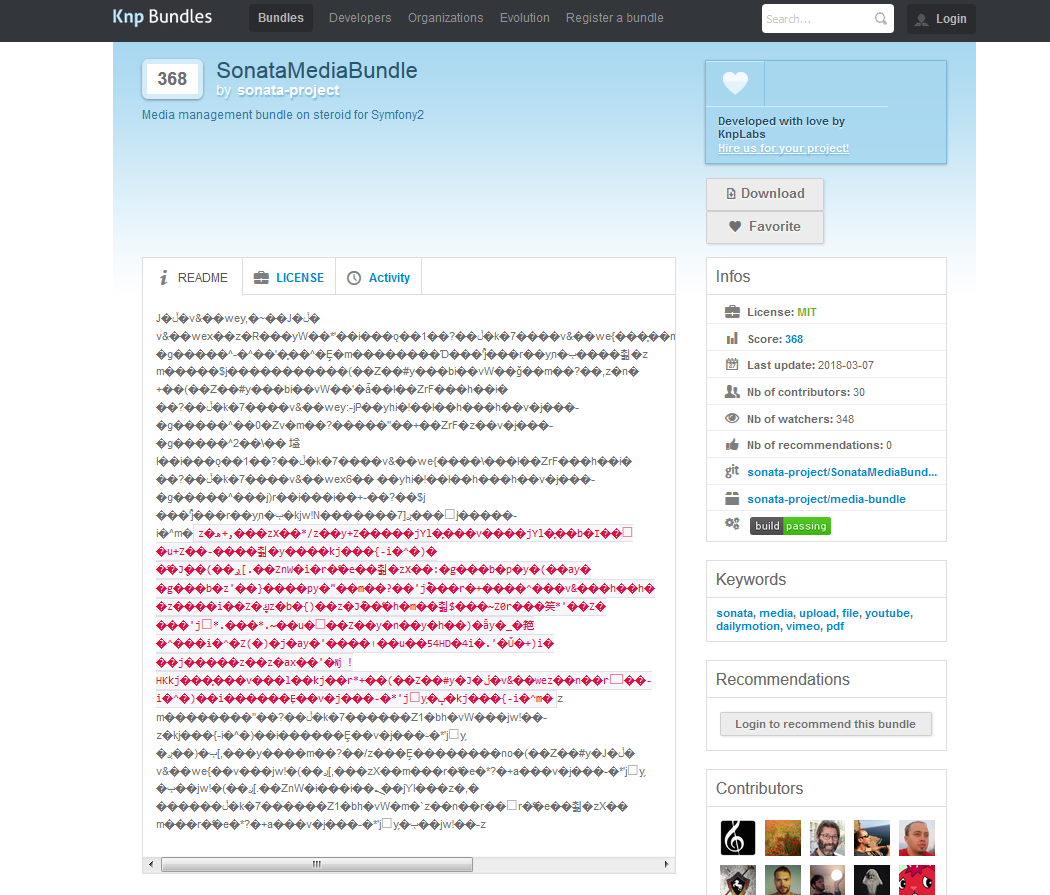
Task: Click the 368 score badge
Action: (172, 79)
